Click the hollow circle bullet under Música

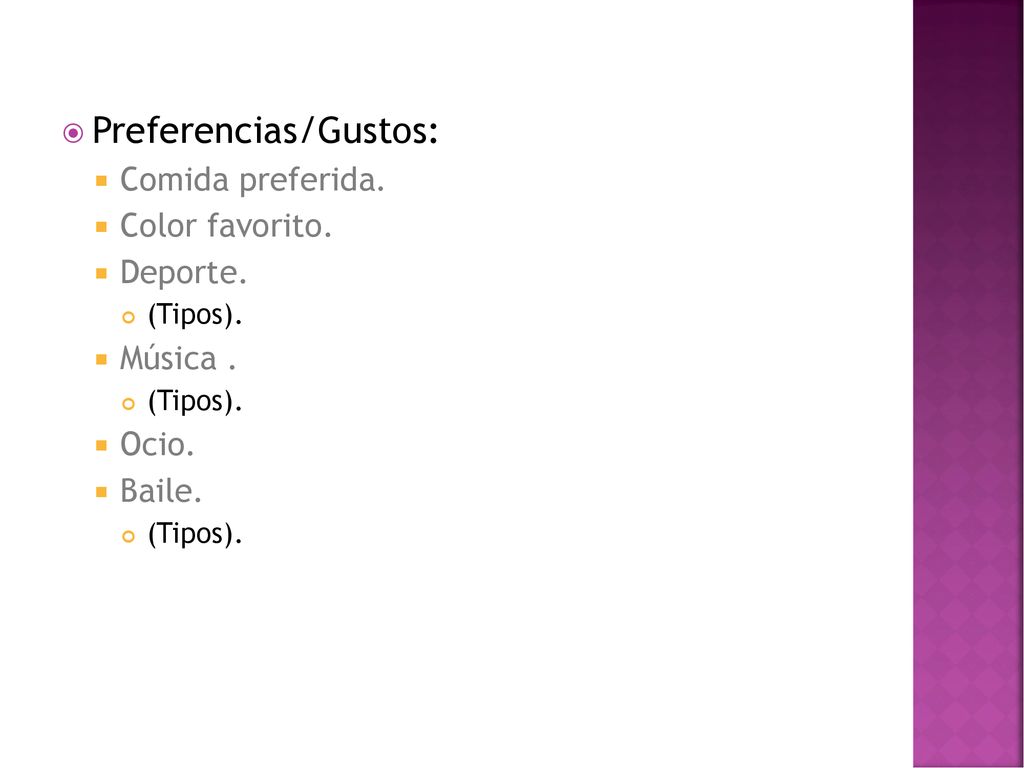[129, 404]
